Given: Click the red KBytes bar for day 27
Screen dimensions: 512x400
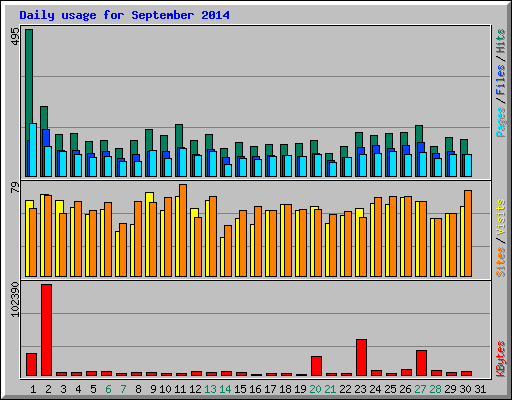Looking at the screenshot, I should (421, 363).
